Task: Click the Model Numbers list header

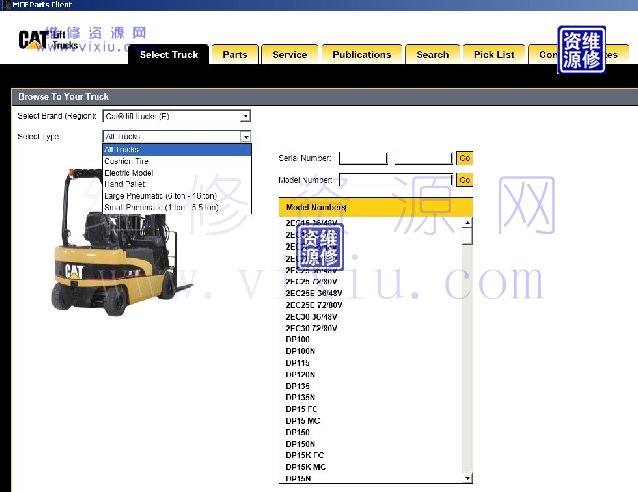Action: 376,207
